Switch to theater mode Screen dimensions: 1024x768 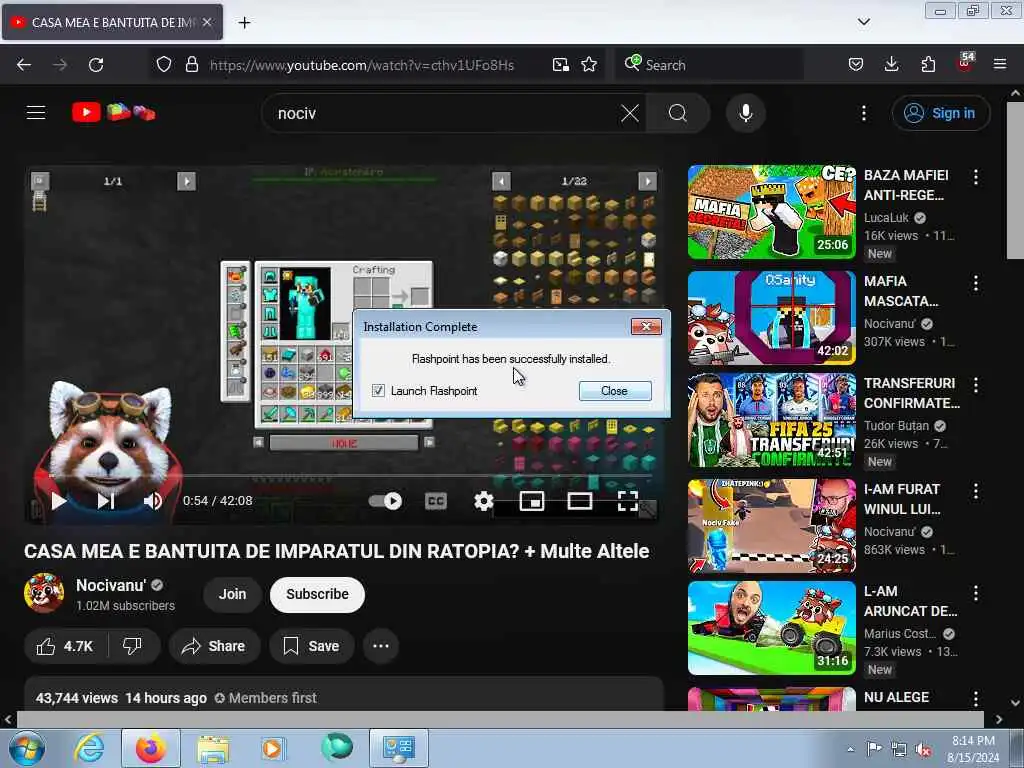tap(580, 501)
